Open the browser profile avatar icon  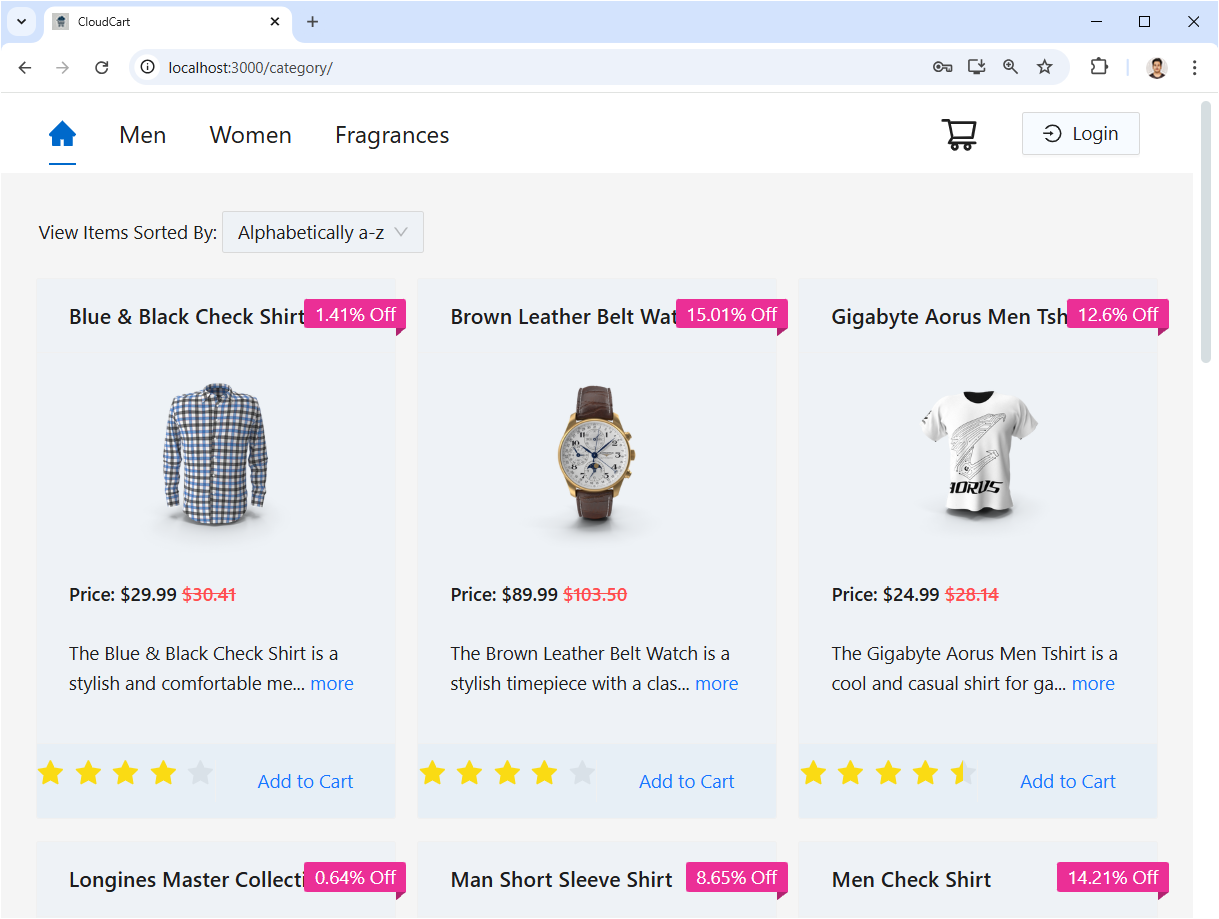[1156, 67]
